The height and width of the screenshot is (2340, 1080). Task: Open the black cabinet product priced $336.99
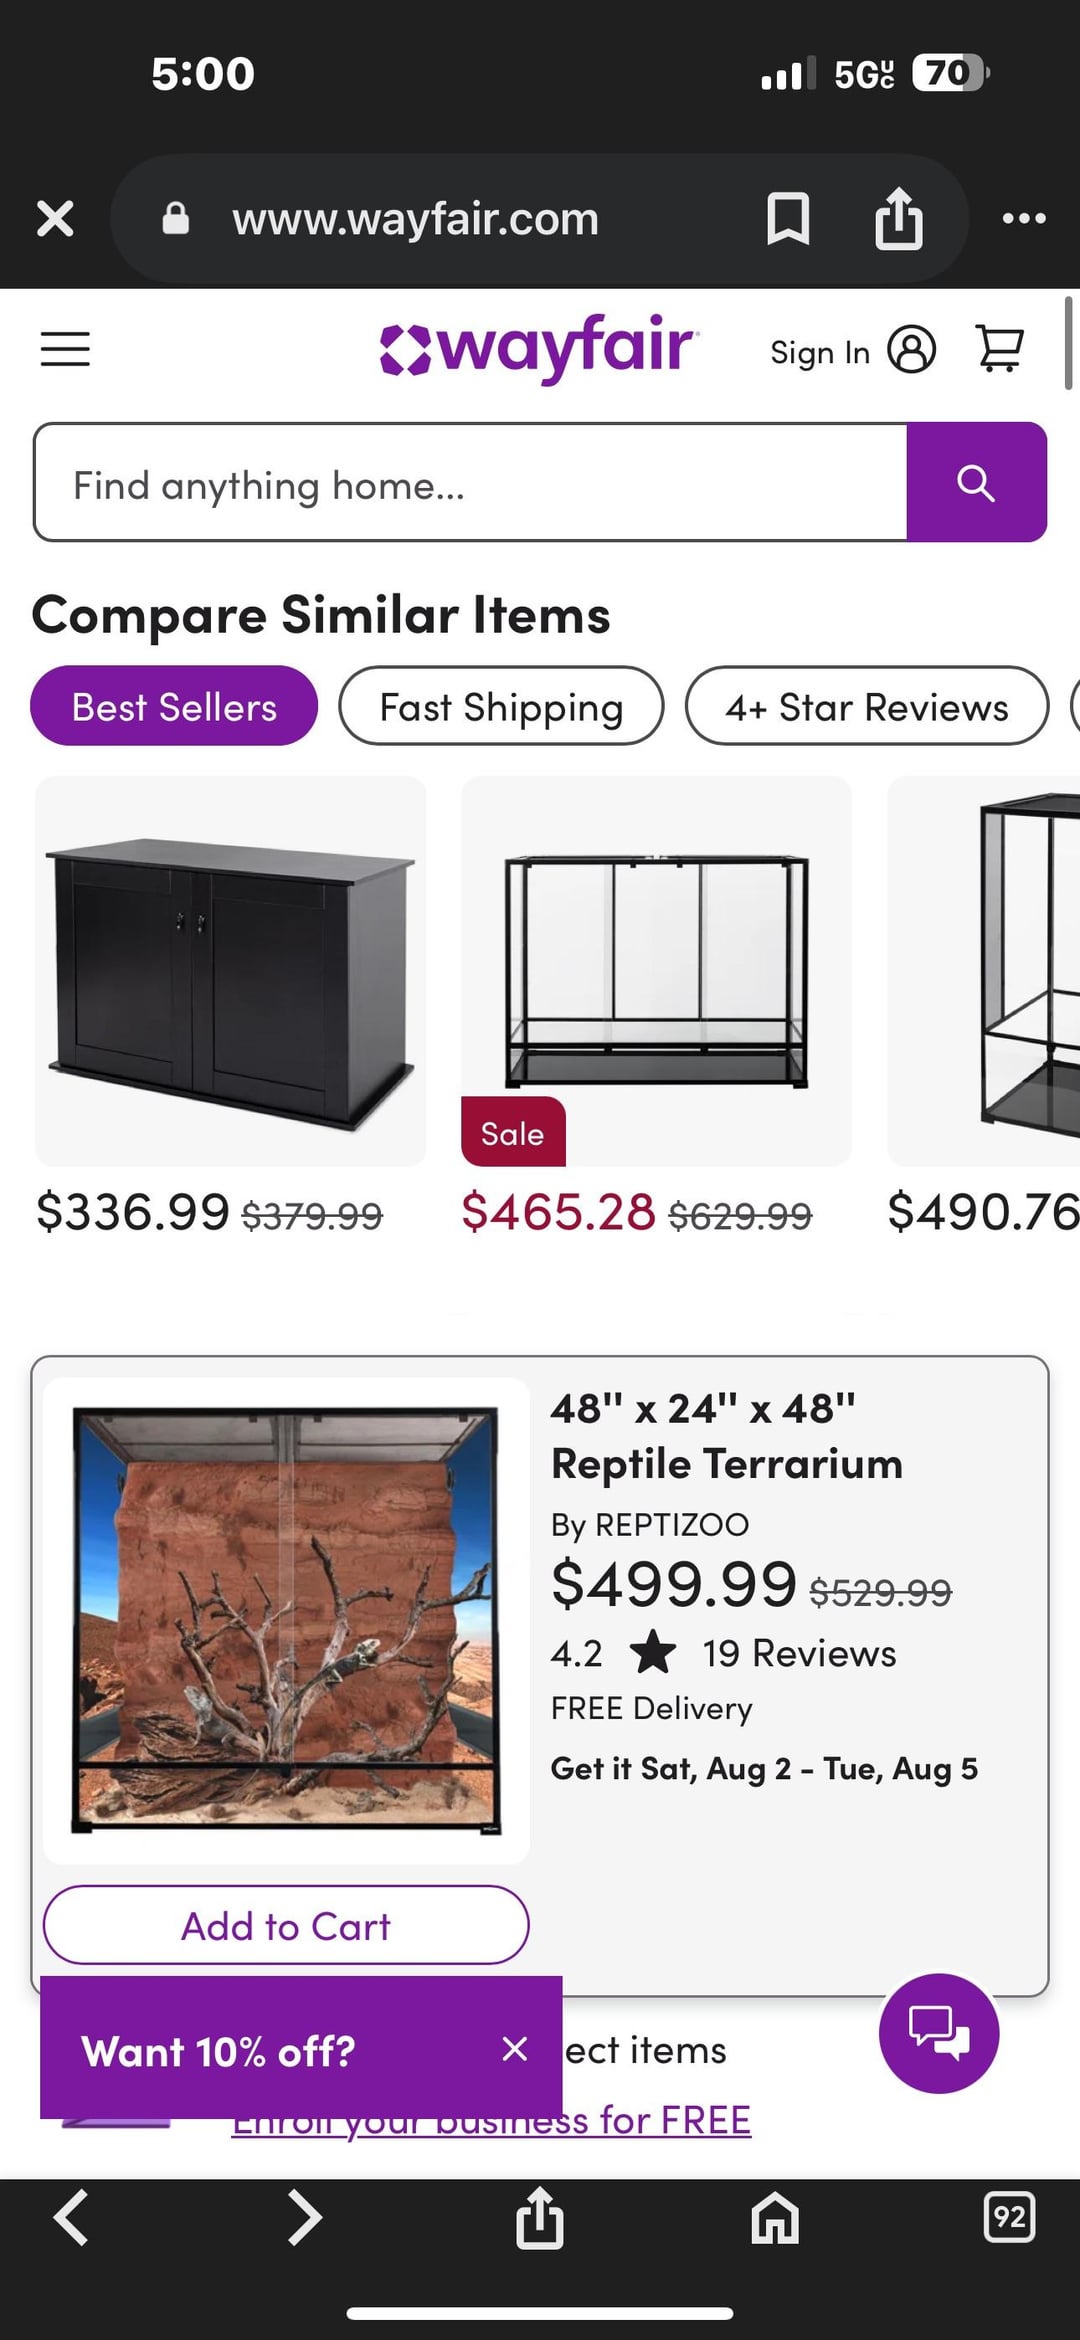click(230, 972)
